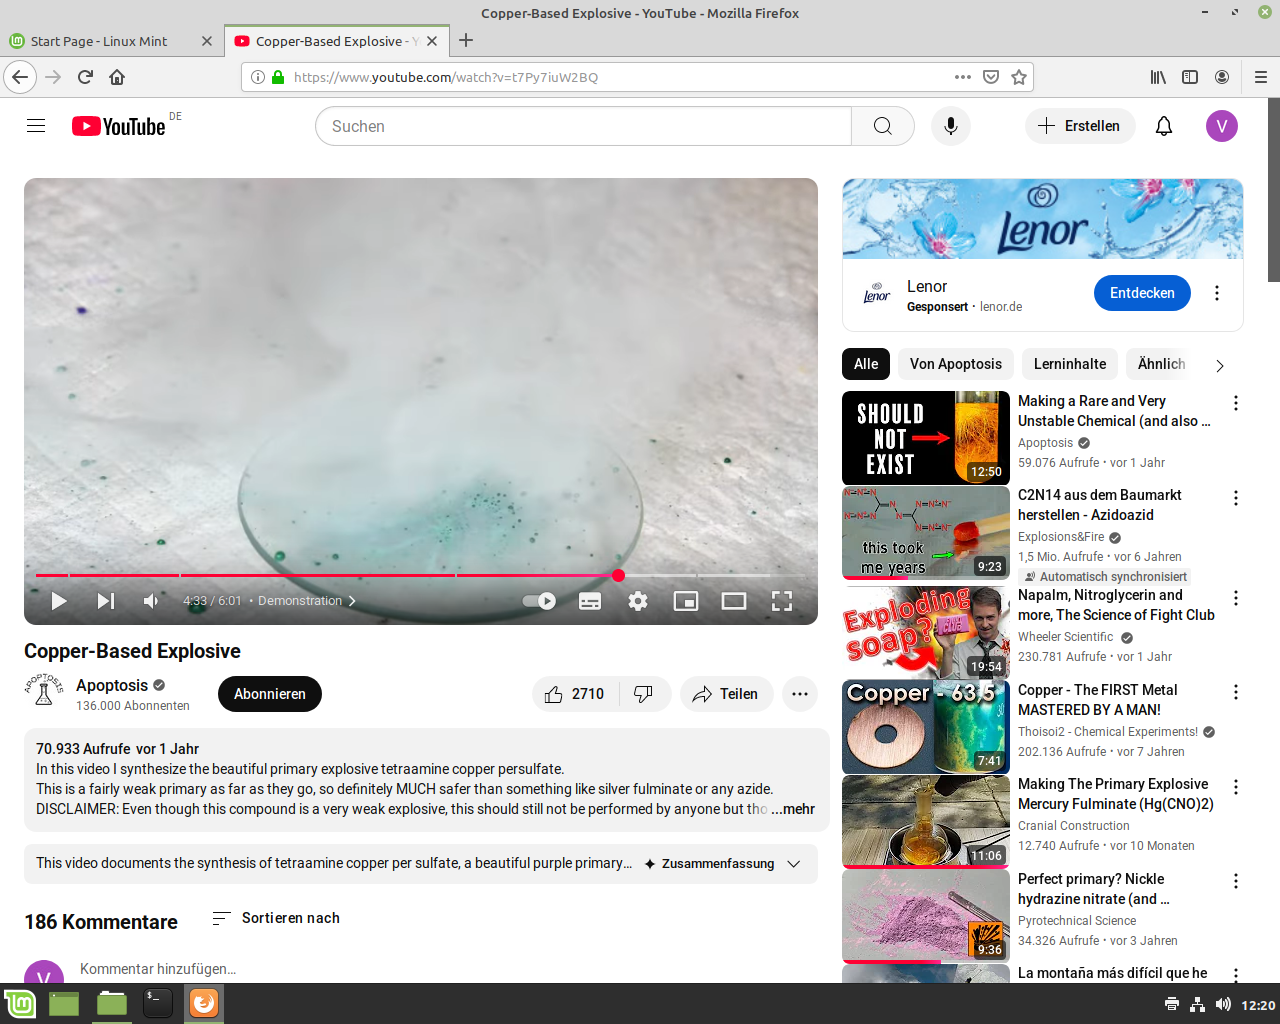Open Sortieren nach comment sorting
Screen dimensions: 1280x1024
(276, 918)
